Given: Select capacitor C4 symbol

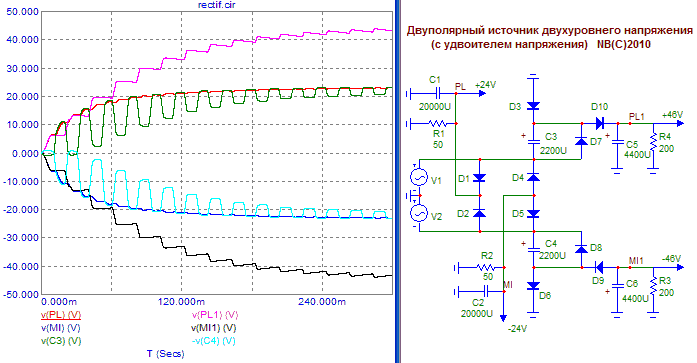Looking at the screenshot, I should click(x=533, y=250).
